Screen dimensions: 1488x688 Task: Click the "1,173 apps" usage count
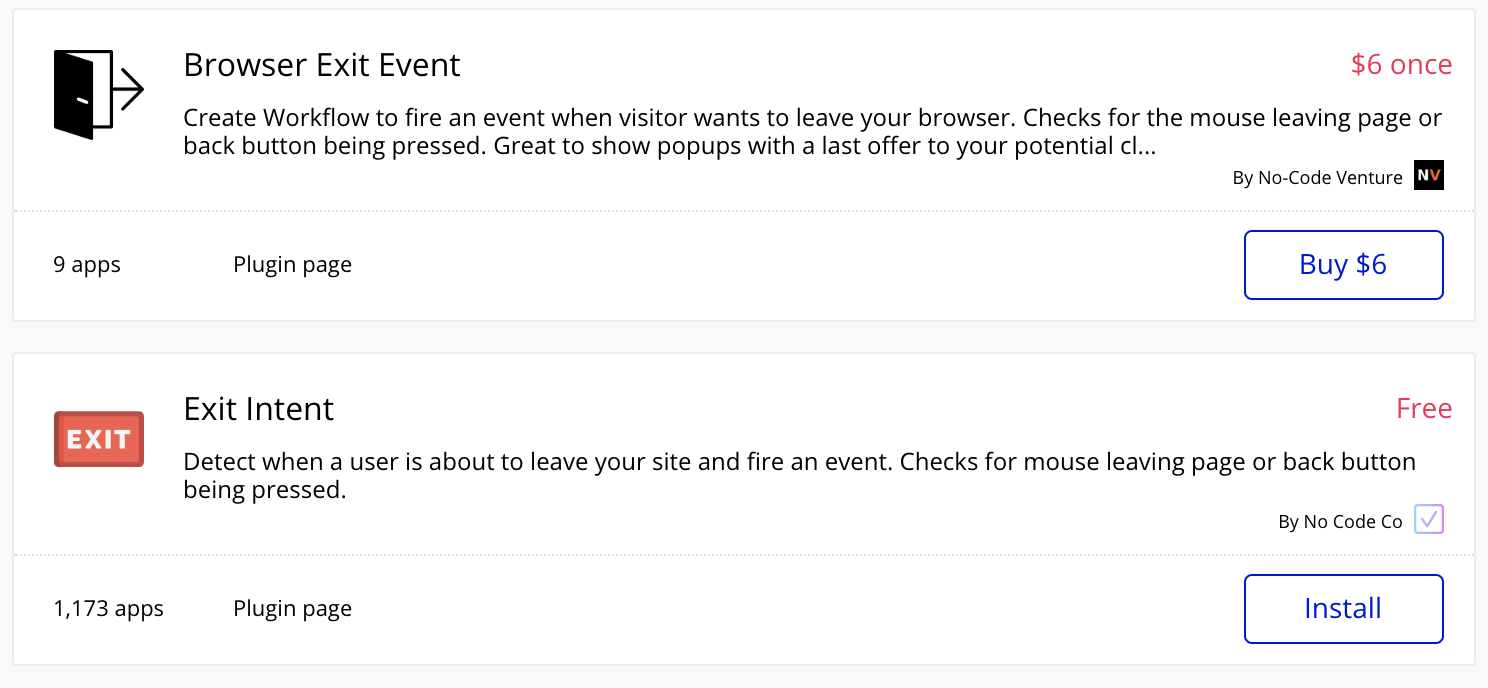tap(108, 608)
